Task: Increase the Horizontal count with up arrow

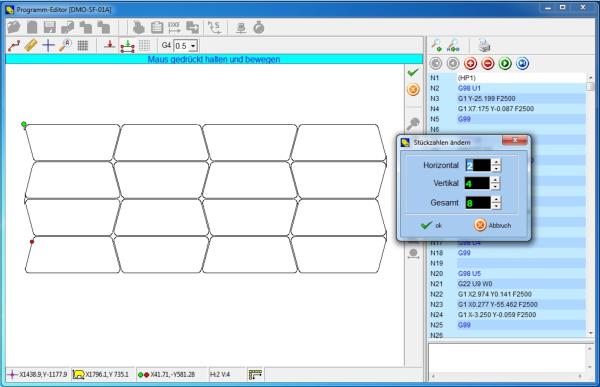Action: [496, 162]
